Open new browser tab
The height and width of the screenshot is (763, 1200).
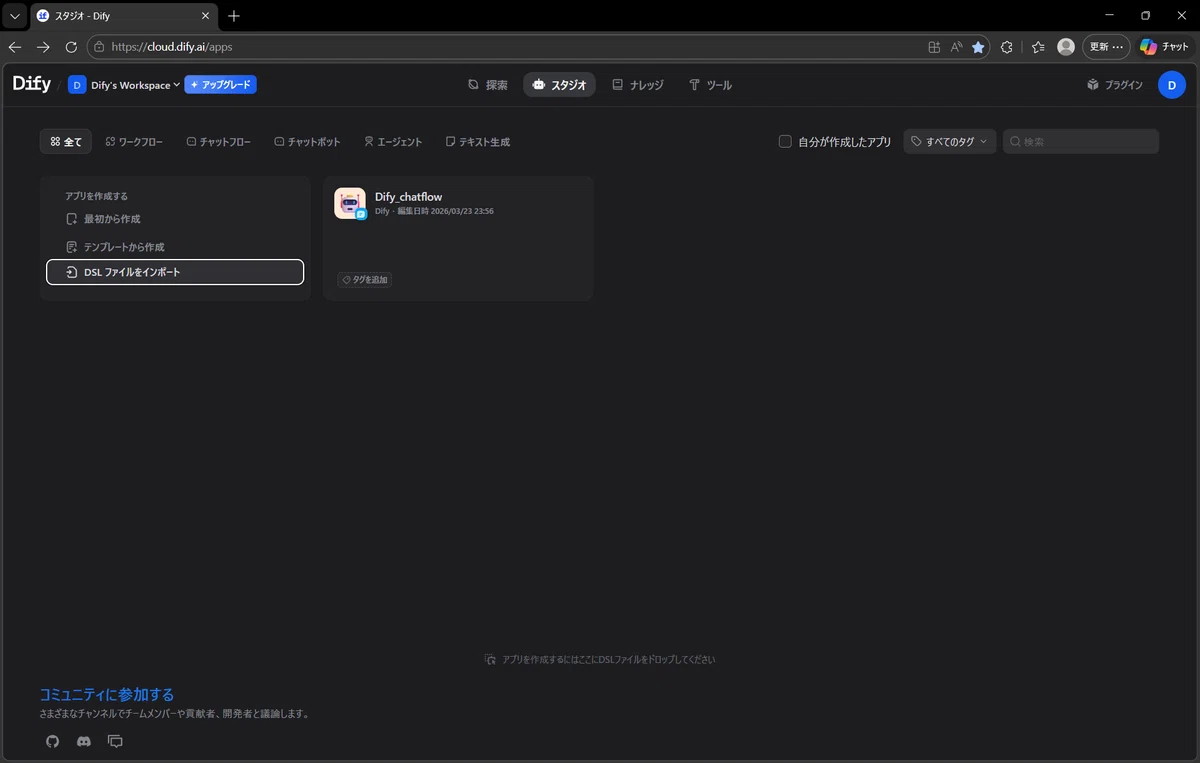point(234,16)
